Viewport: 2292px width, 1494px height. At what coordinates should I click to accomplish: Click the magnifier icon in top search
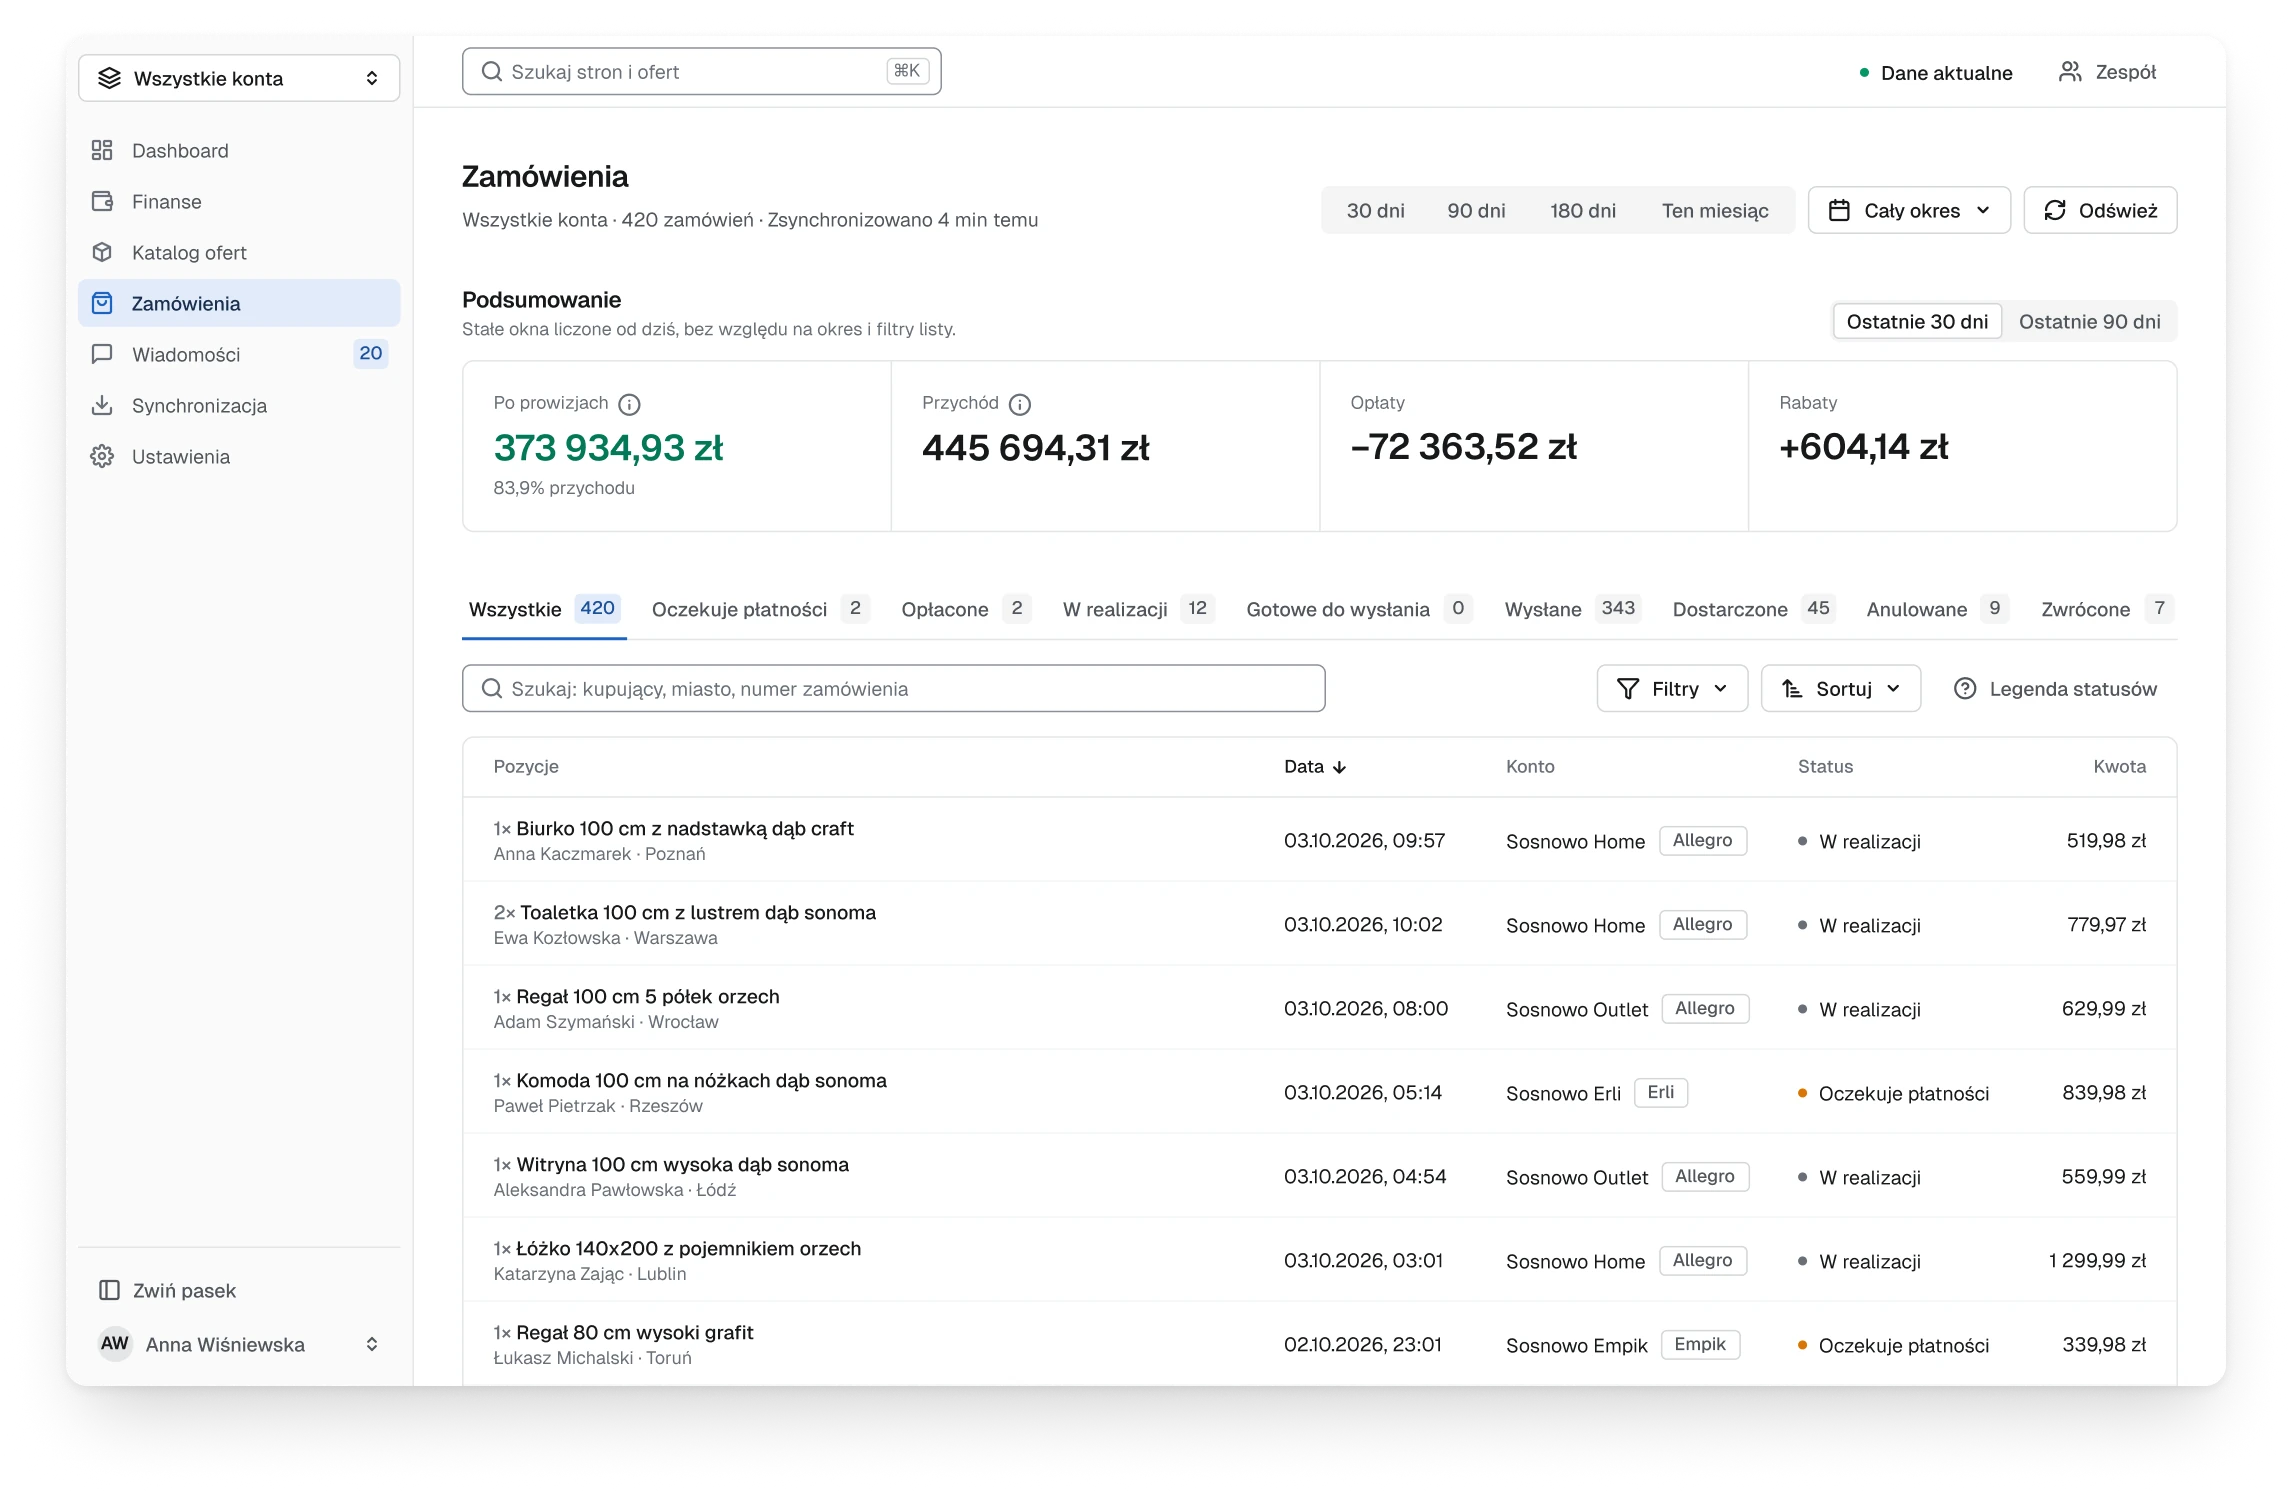tap(492, 71)
